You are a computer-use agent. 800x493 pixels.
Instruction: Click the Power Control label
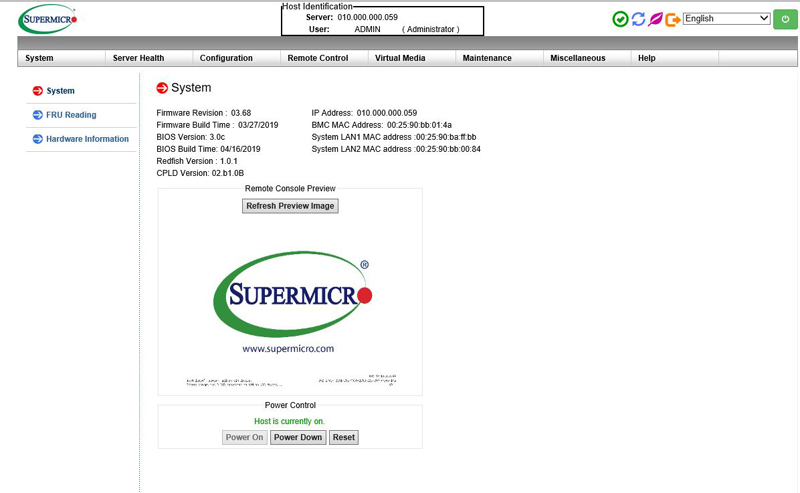pos(290,405)
